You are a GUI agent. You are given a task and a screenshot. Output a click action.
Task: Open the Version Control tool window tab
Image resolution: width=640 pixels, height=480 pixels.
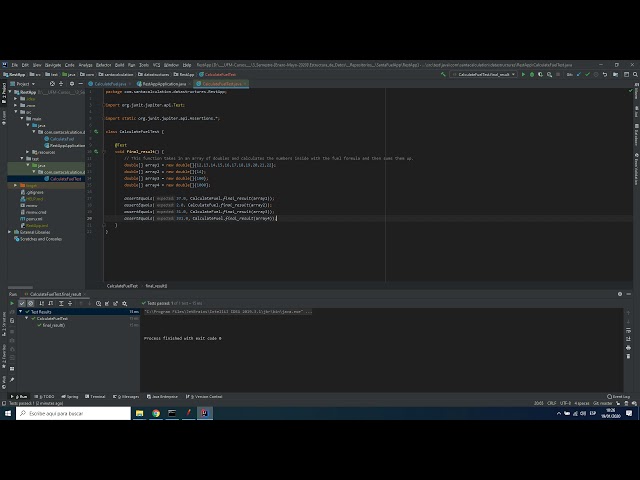click(204, 396)
